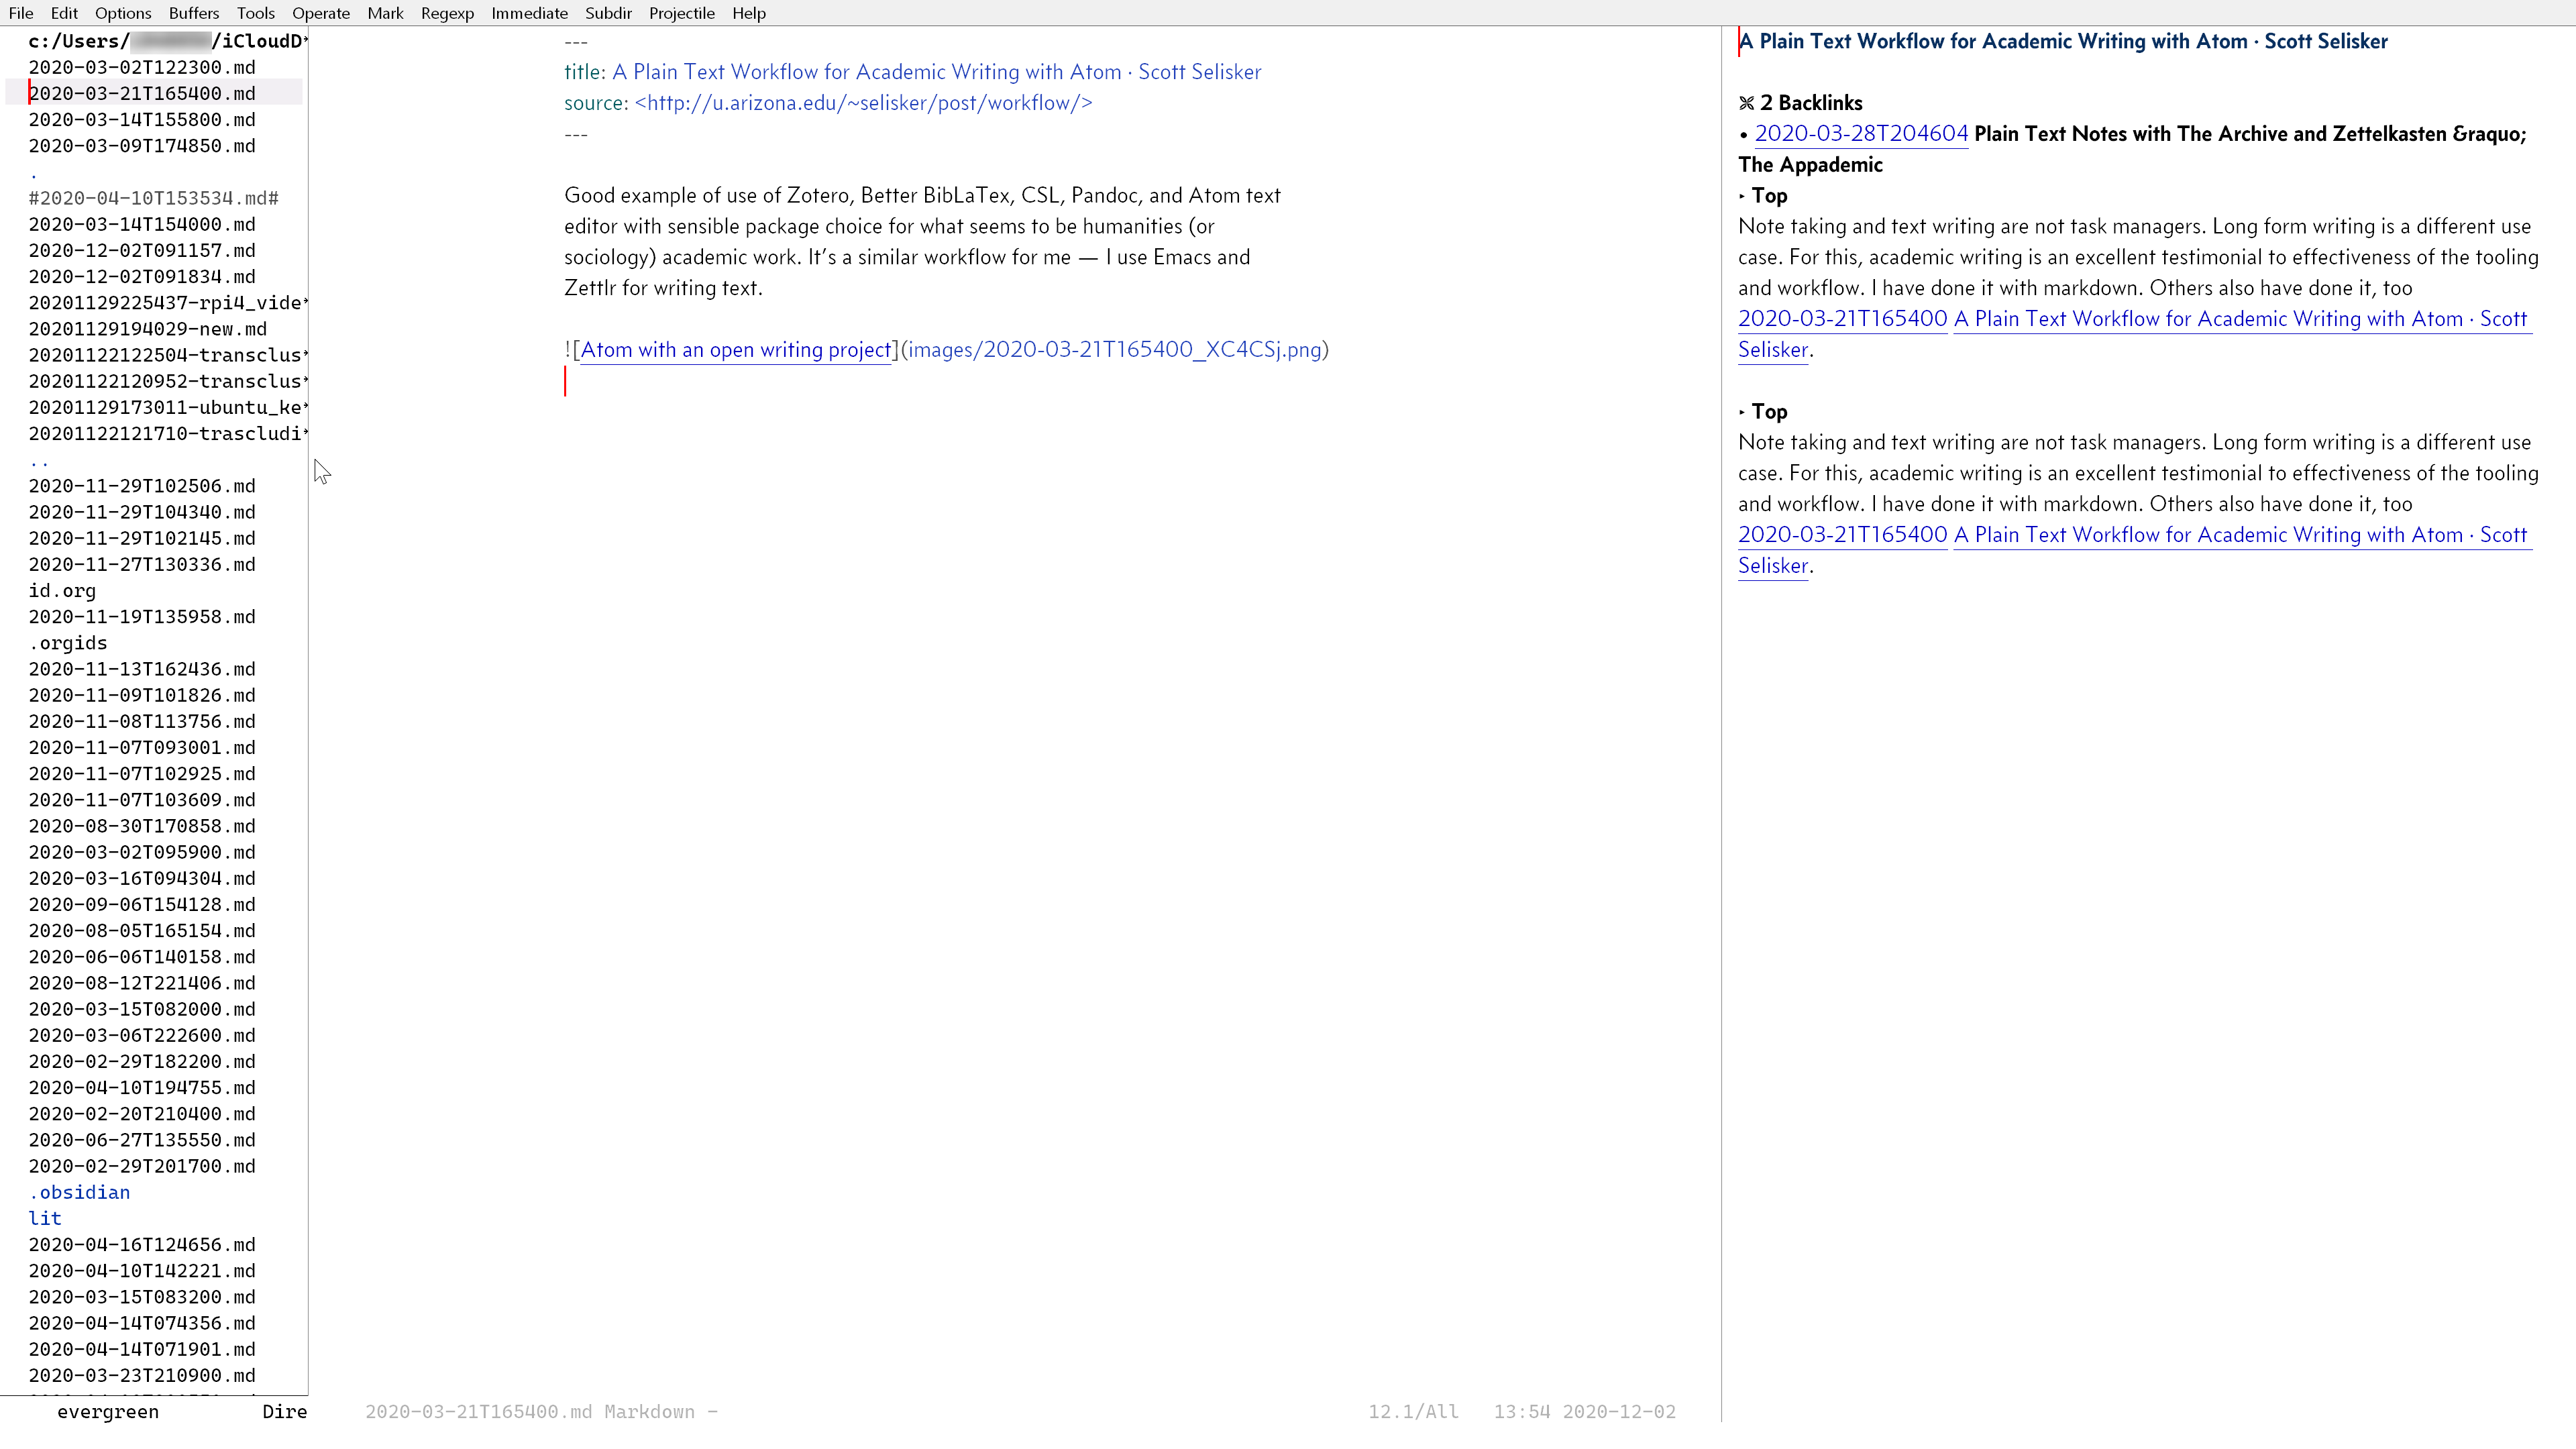Viewport: 2576px width, 1449px height.
Task: Click the icon beside 2 Backlinks heading
Action: coord(1746,103)
